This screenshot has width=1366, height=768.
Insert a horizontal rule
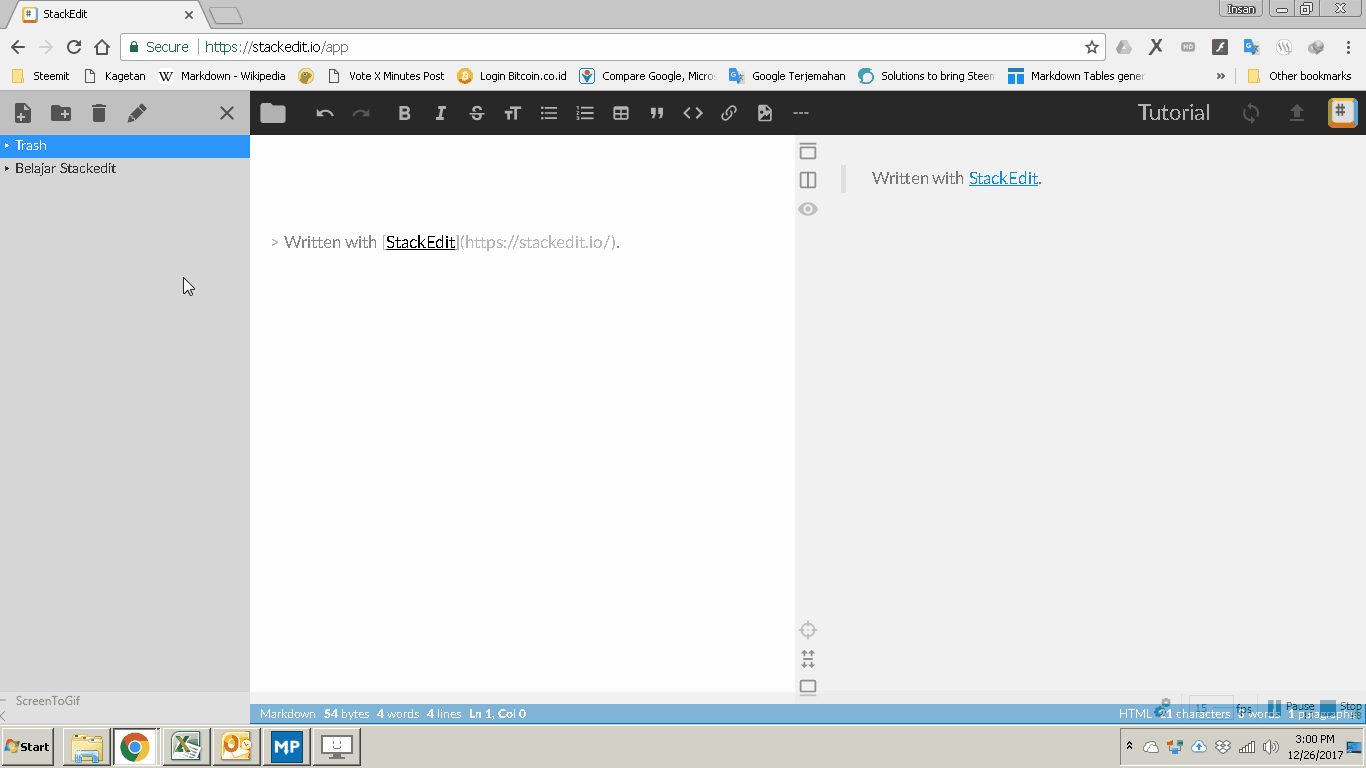(x=800, y=113)
